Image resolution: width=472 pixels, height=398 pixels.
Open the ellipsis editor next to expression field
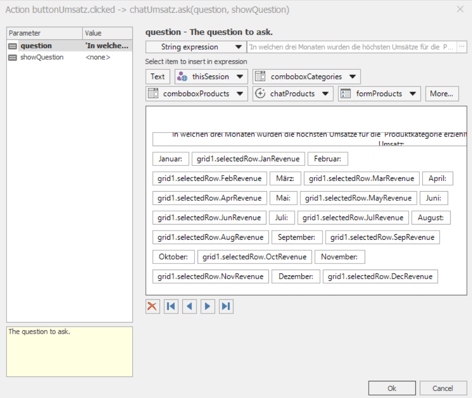point(461,47)
